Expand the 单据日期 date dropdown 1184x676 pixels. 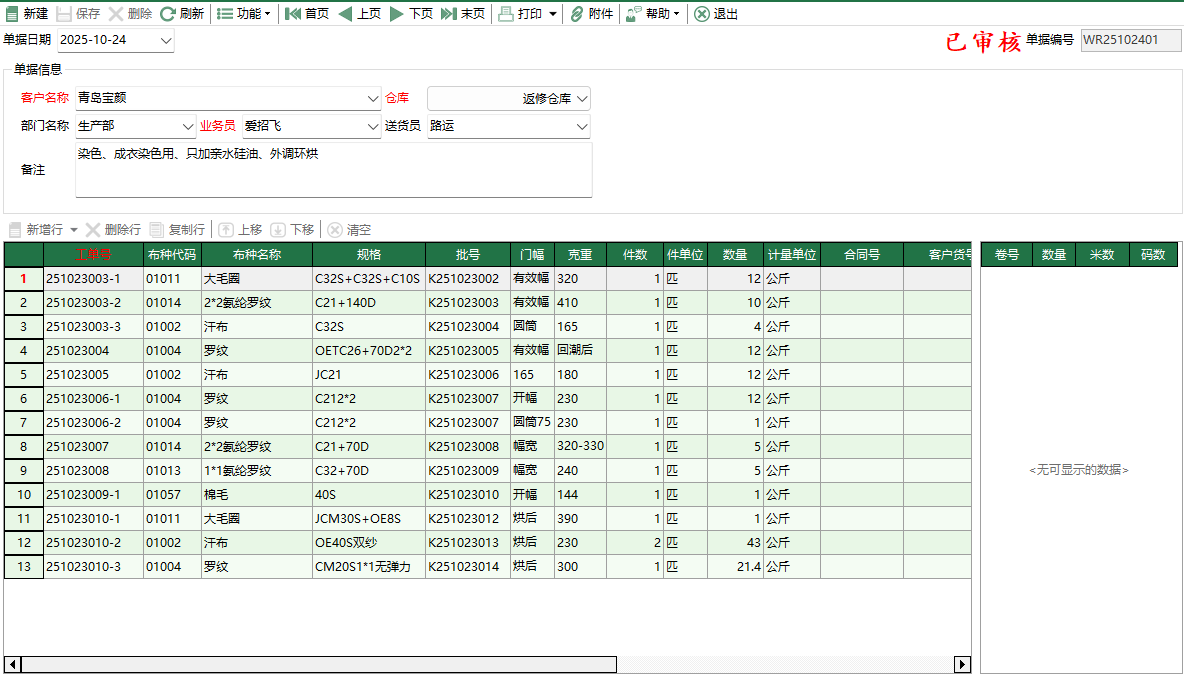[166, 41]
